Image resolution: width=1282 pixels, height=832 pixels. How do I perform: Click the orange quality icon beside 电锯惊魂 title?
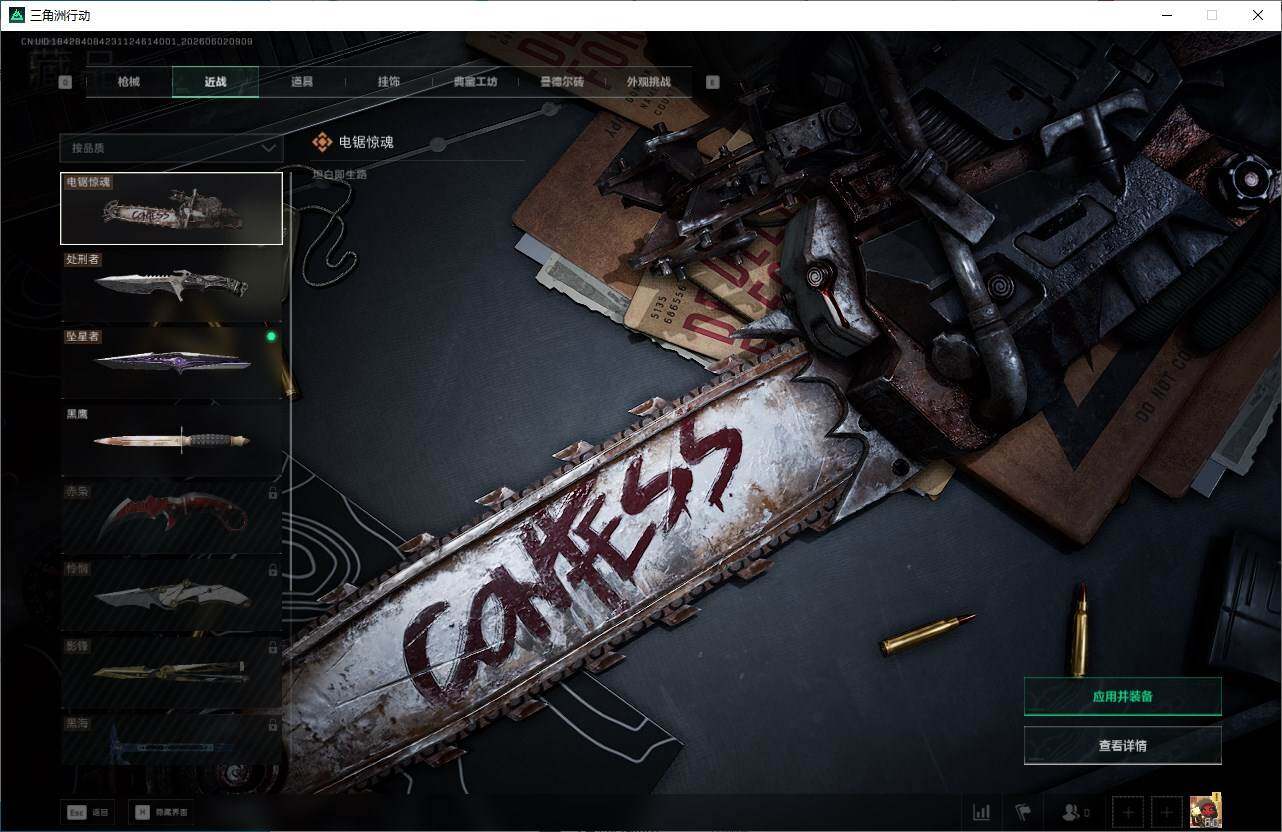(322, 142)
